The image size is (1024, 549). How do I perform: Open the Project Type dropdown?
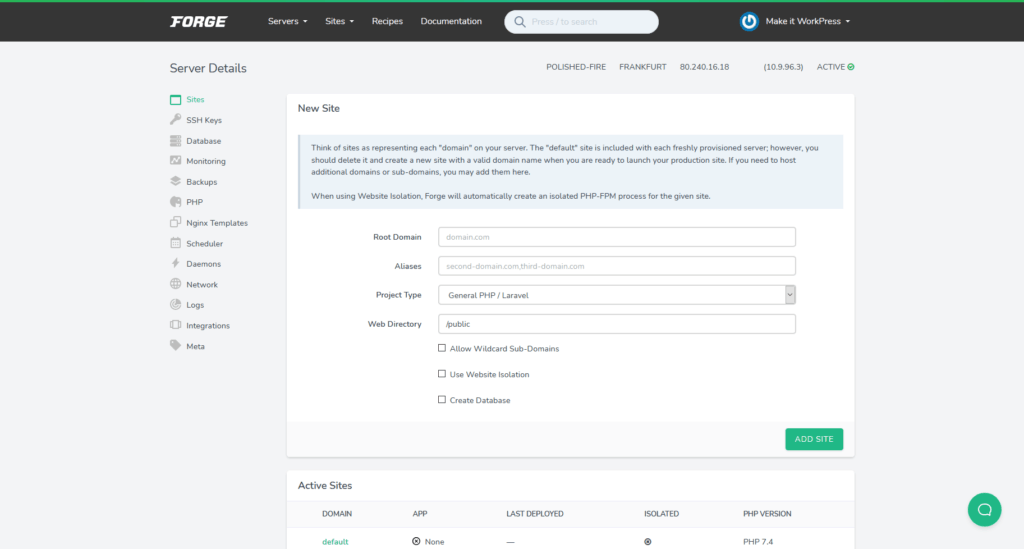point(616,295)
